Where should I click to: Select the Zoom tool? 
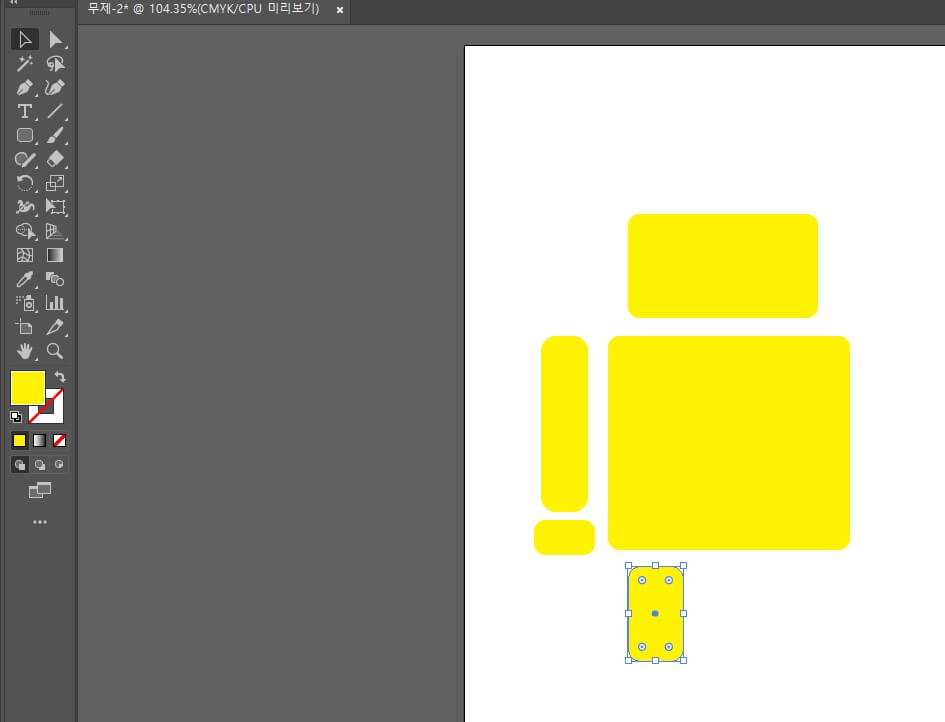(x=55, y=351)
